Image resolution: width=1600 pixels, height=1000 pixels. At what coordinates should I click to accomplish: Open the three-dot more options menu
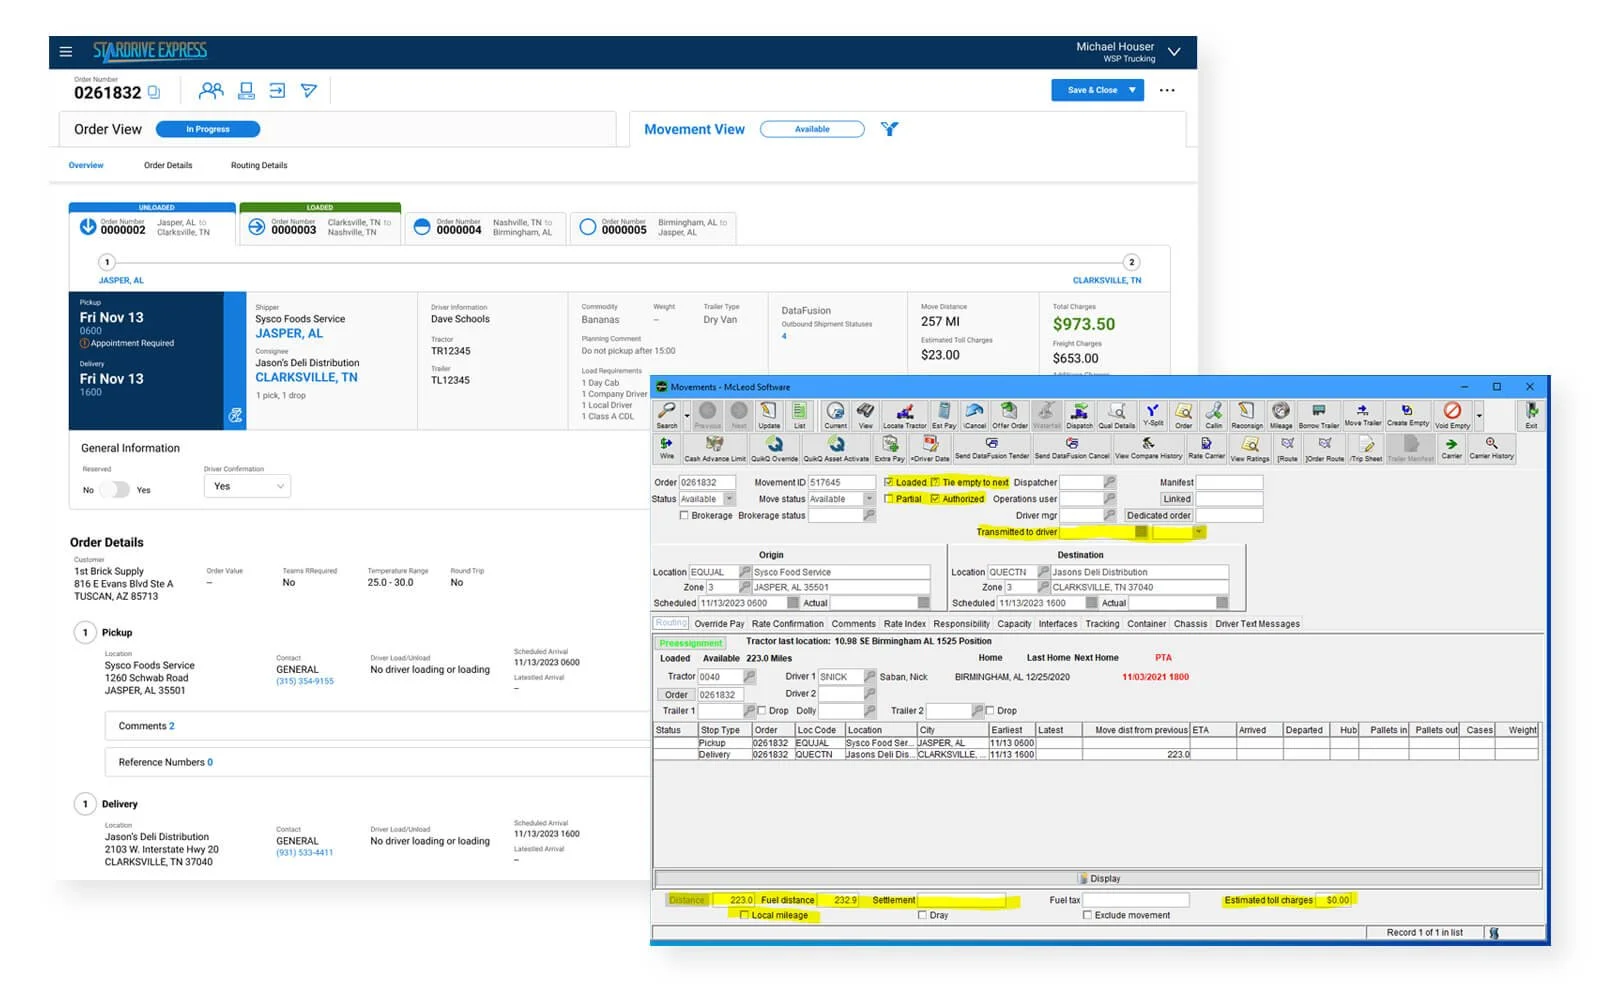click(1167, 90)
